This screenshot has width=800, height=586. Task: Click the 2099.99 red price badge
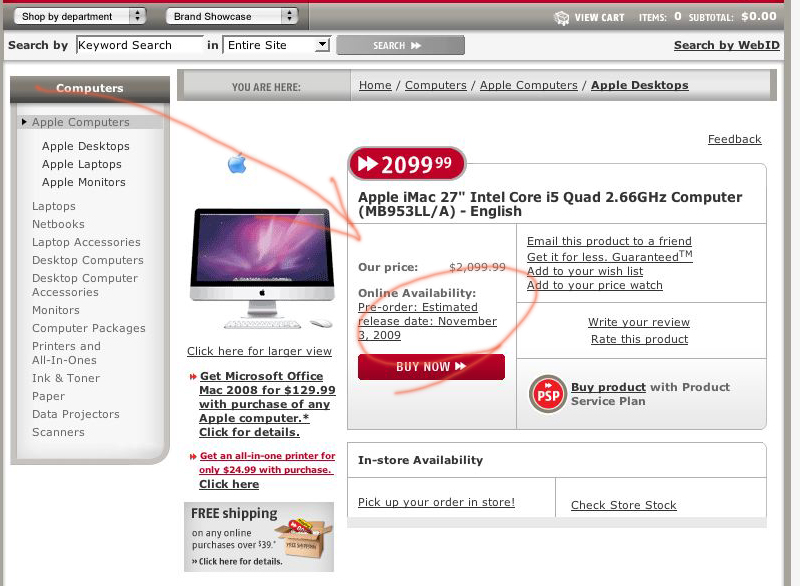point(407,164)
